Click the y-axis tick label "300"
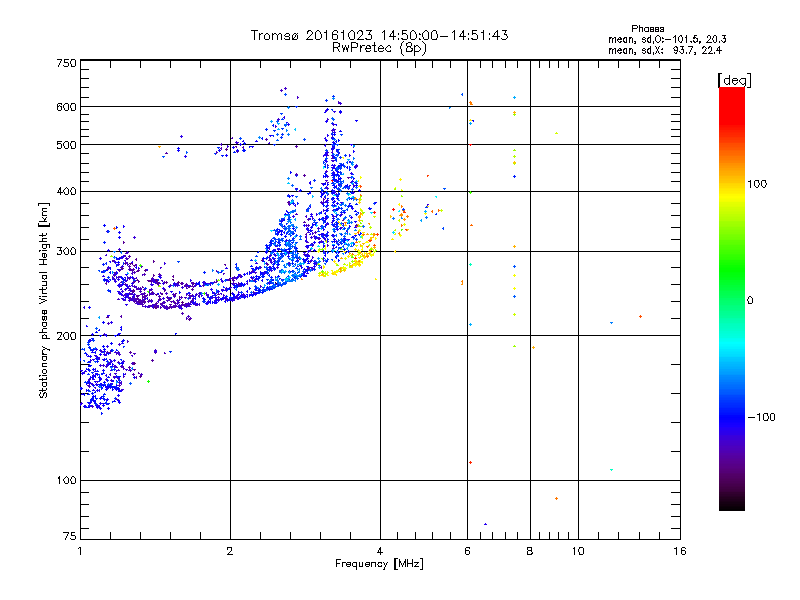Viewport: 800px width, 600px height. pyautogui.click(x=67, y=252)
